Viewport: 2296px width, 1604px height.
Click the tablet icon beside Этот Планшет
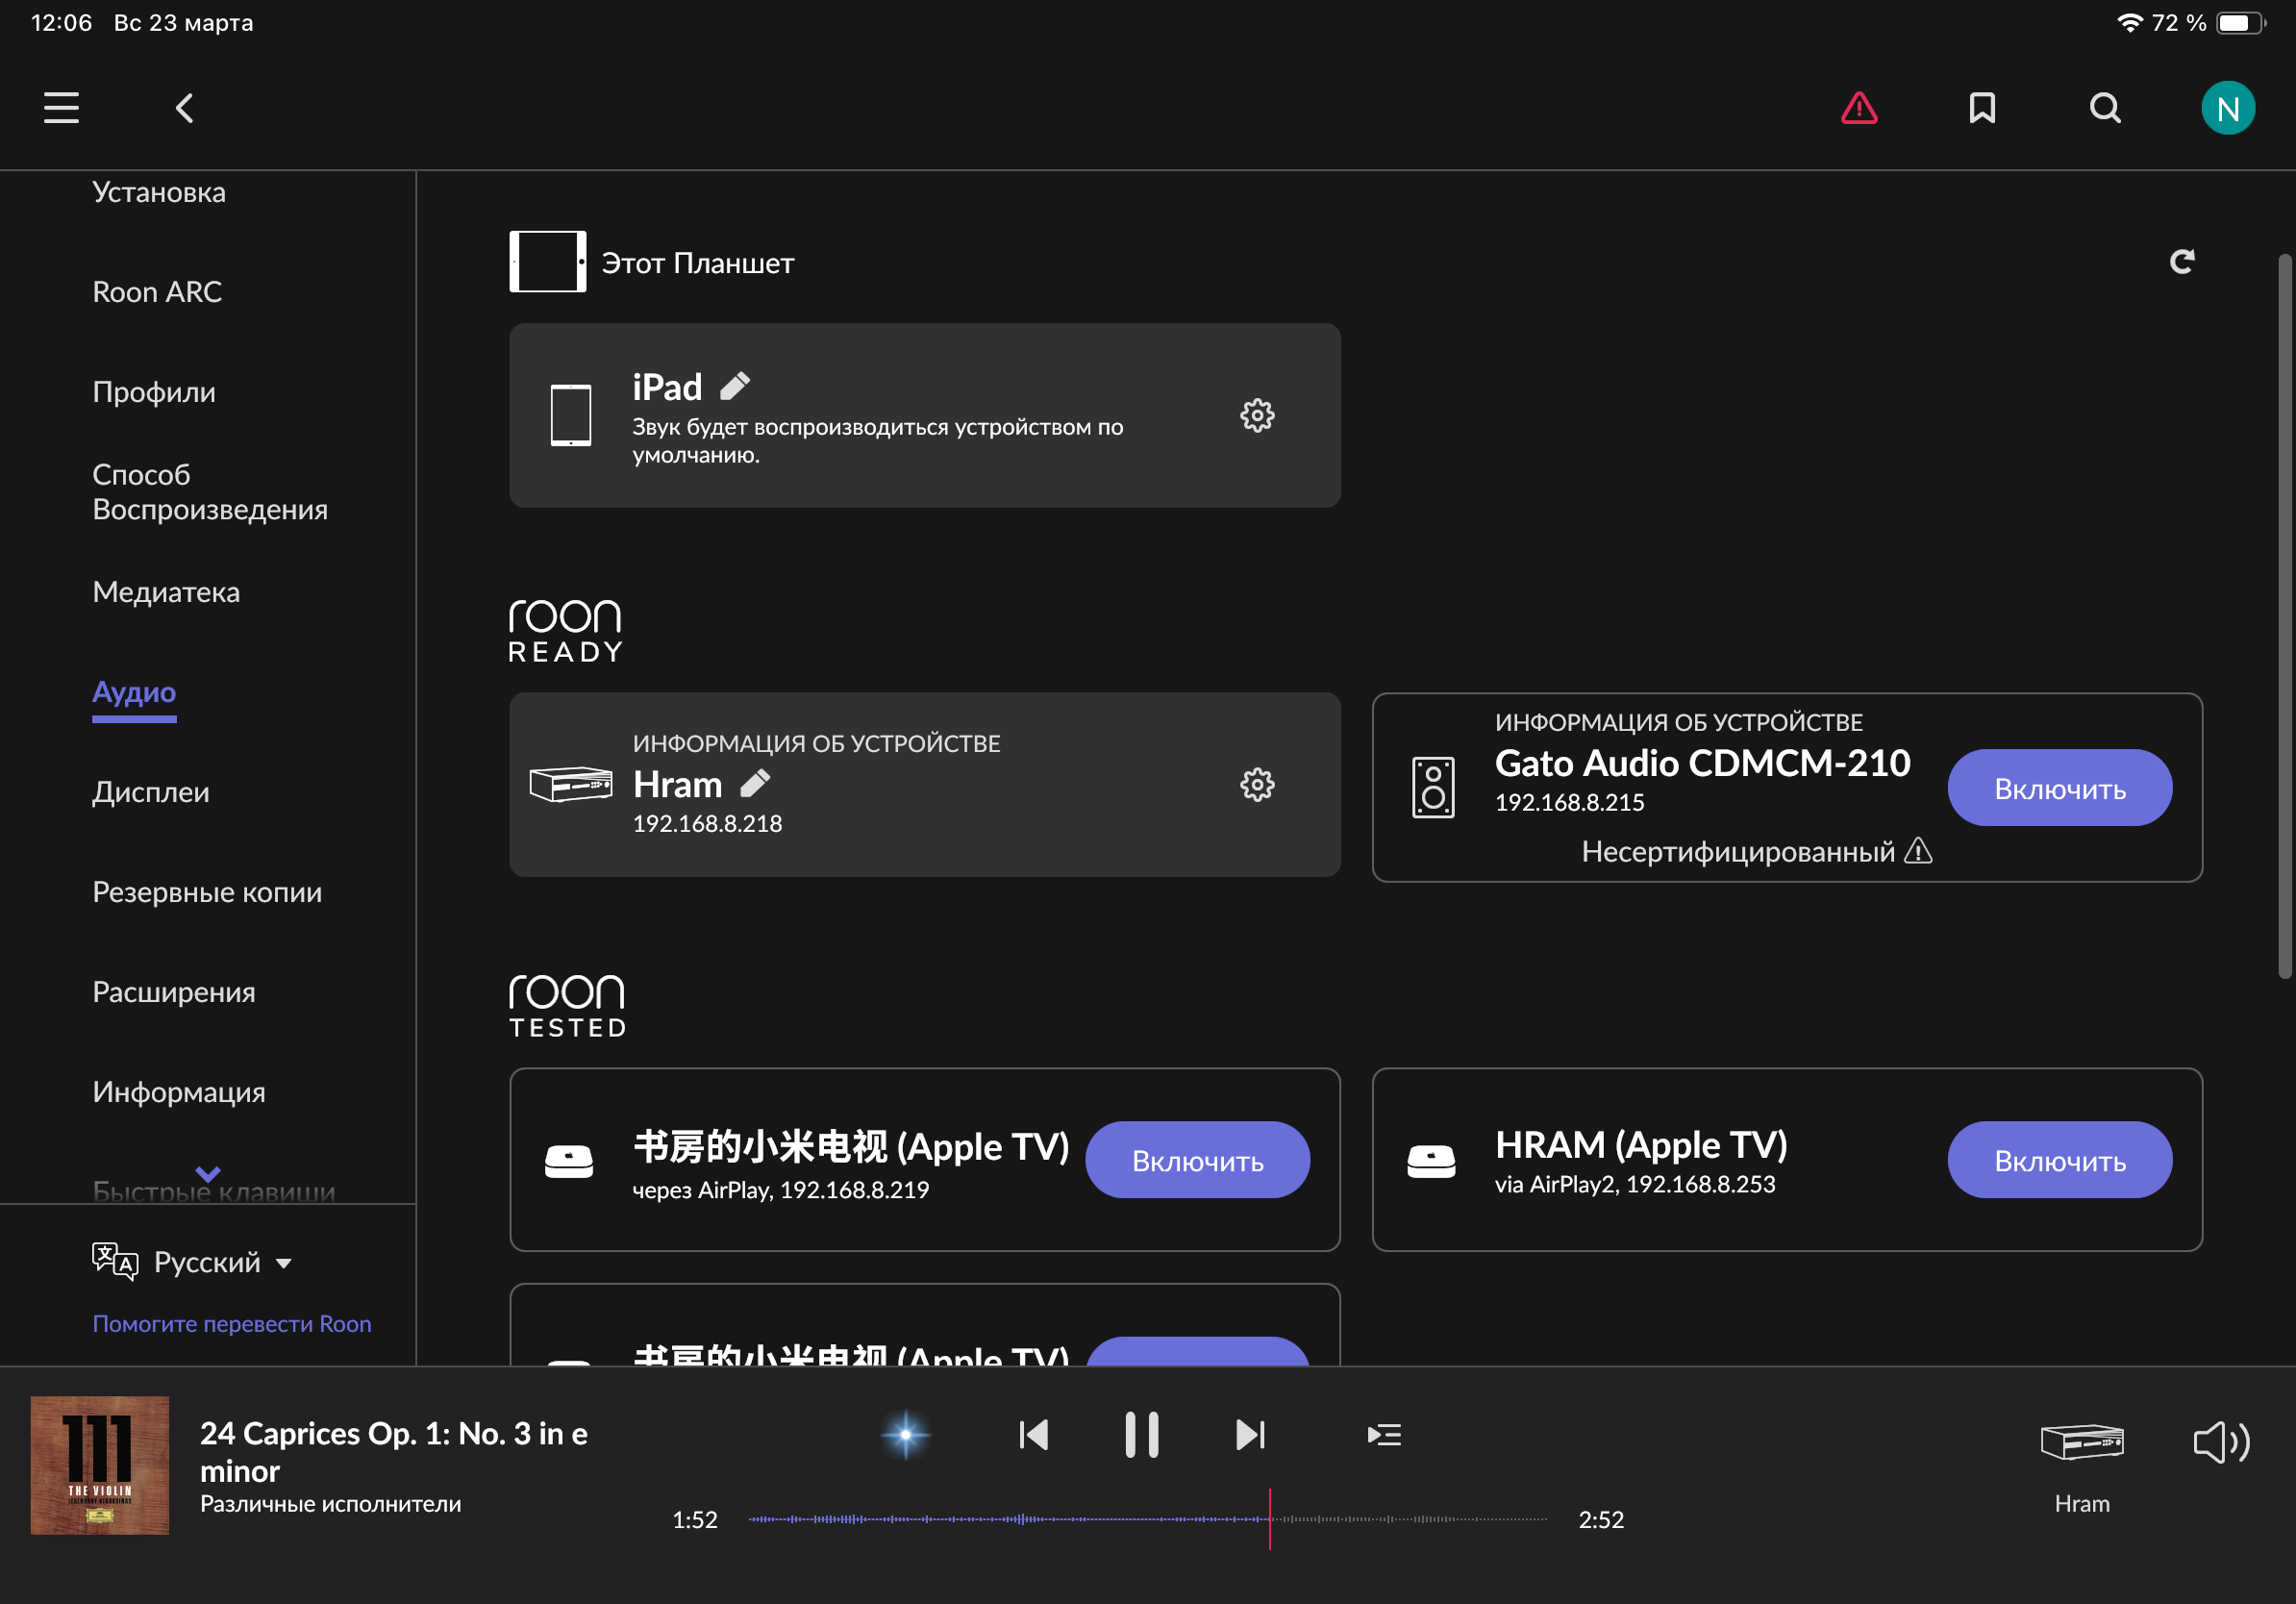click(548, 262)
